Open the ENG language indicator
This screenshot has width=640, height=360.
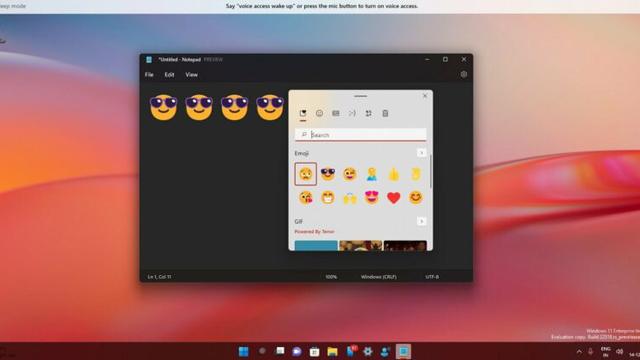tap(606, 352)
